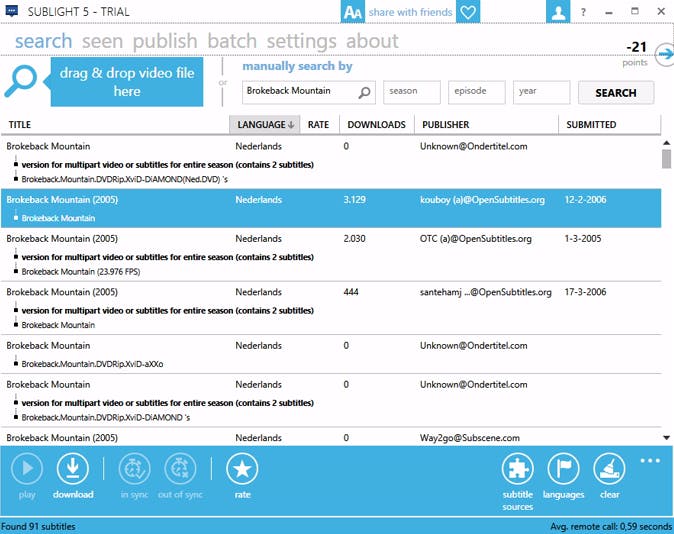This screenshot has width=674, height=534.
Task: Click the points arrow icon
Action: (665, 54)
